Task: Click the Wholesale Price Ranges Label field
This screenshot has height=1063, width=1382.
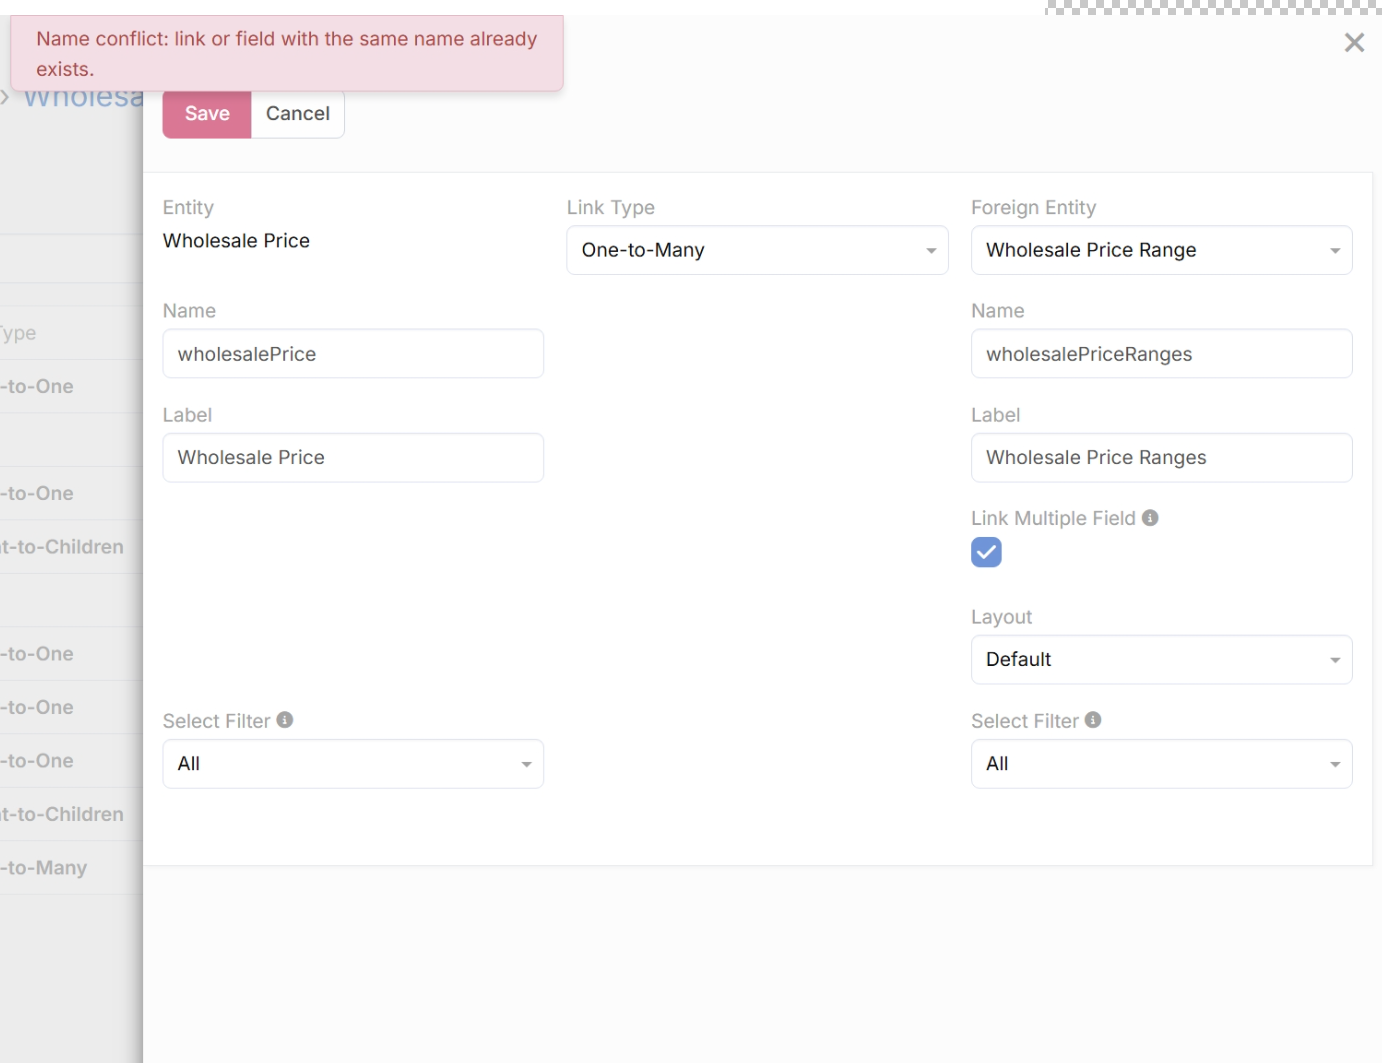Action: coord(1160,458)
